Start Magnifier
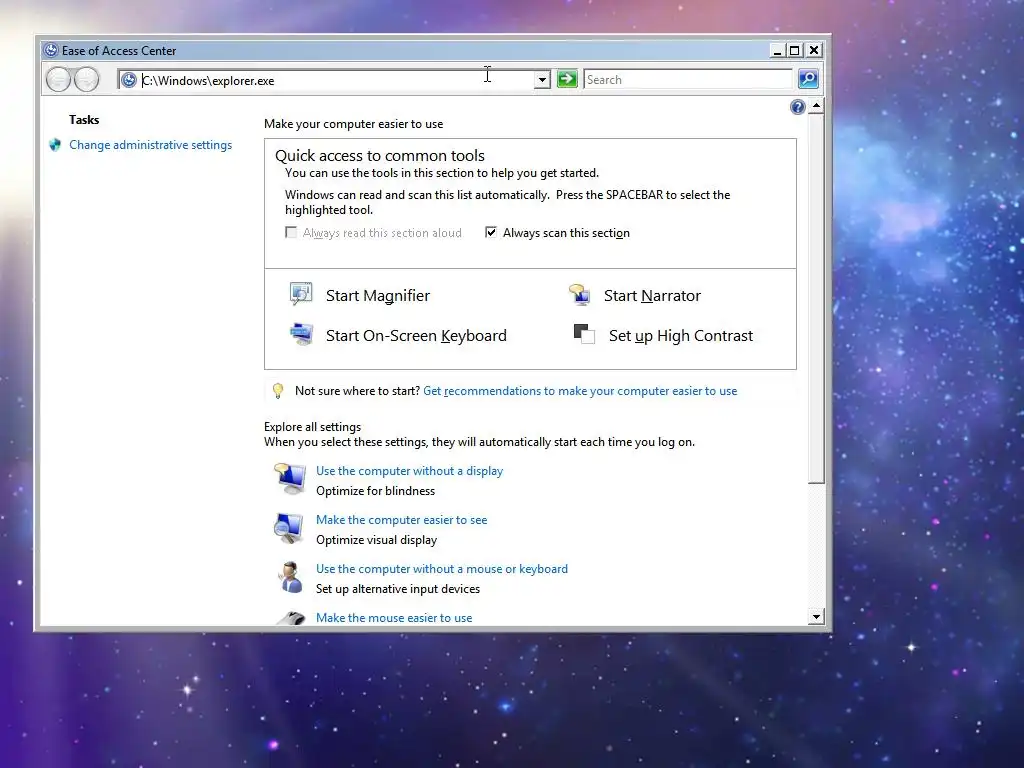The image size is (1024, 768). 377,296
